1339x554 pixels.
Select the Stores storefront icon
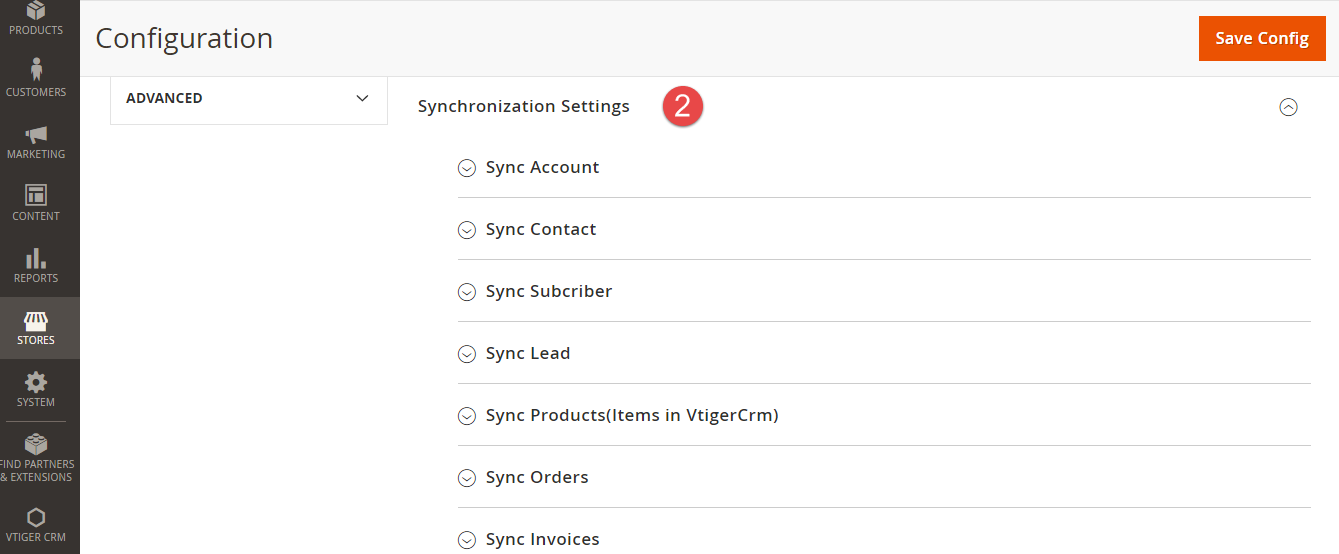tap(36, 321)
